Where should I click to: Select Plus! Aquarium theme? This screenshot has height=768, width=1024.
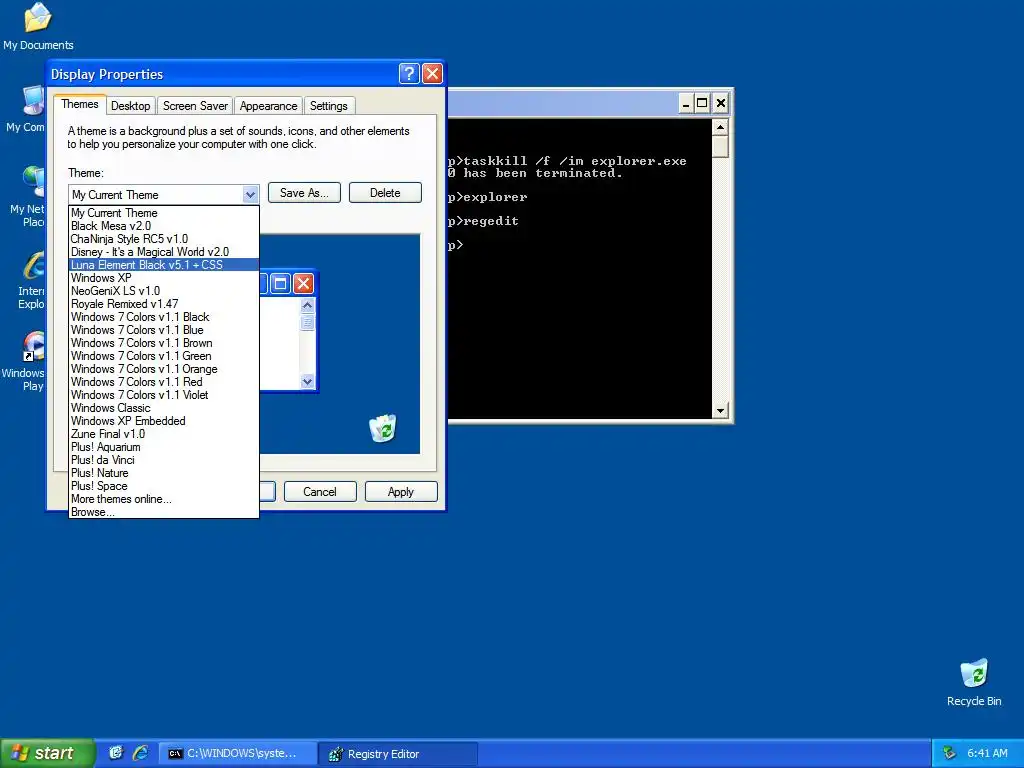pyautogui.click(x=164, y=447)
